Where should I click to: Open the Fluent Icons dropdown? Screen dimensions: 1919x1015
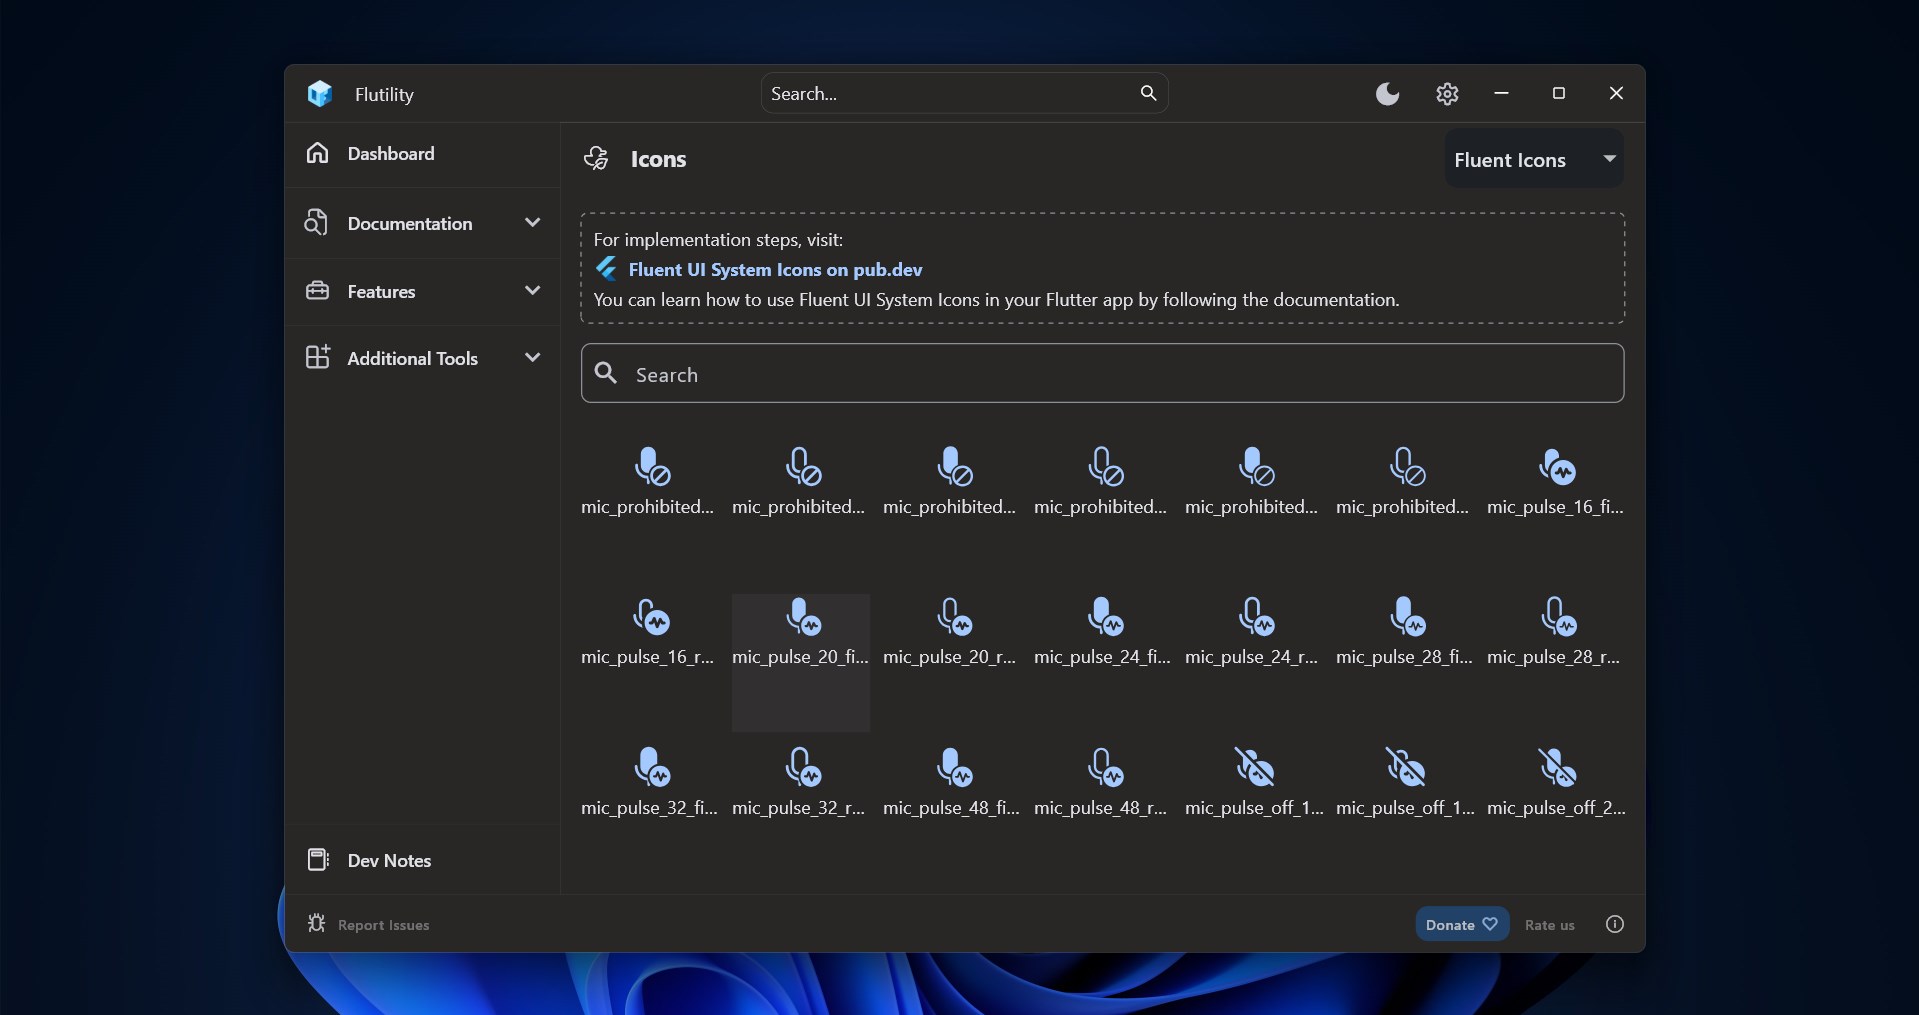tap(1534, 159)
